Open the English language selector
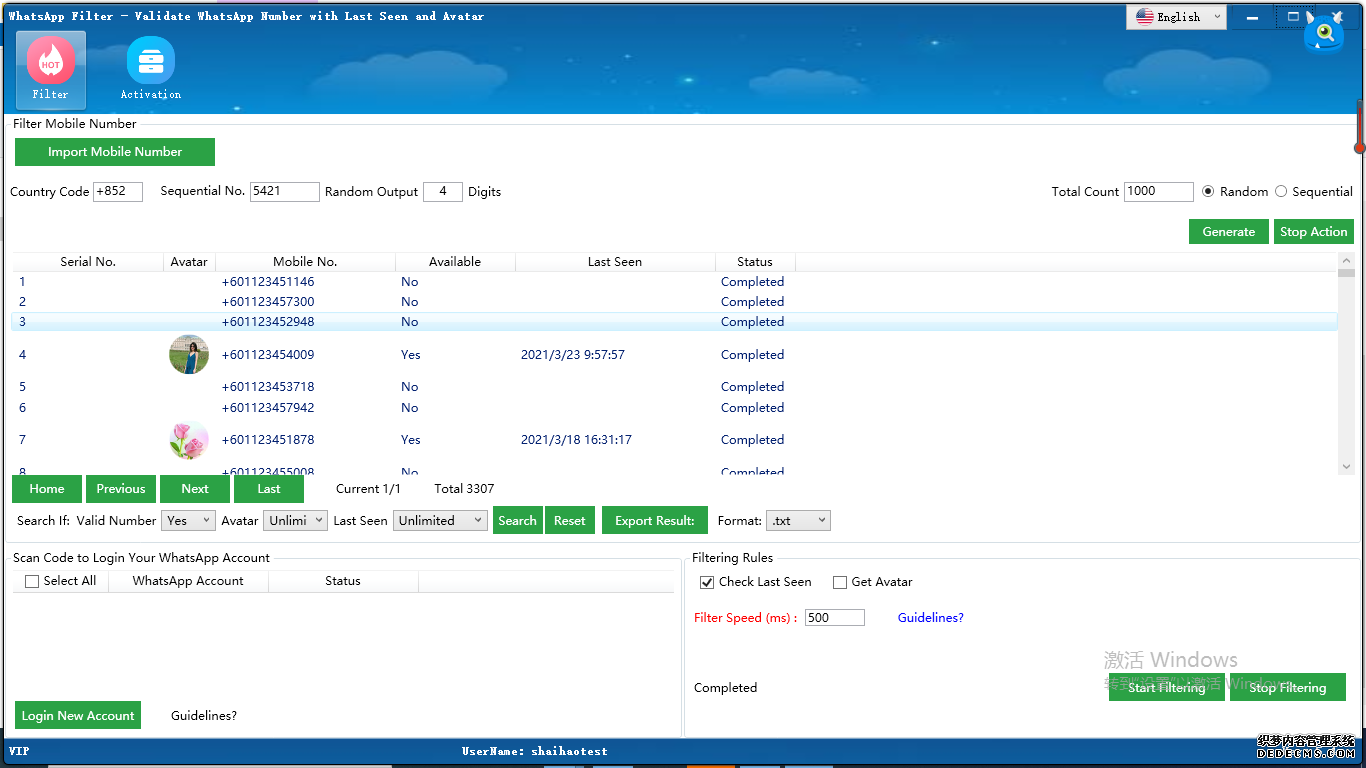Screen dimensions: 1366x768 click(1177, 17)
